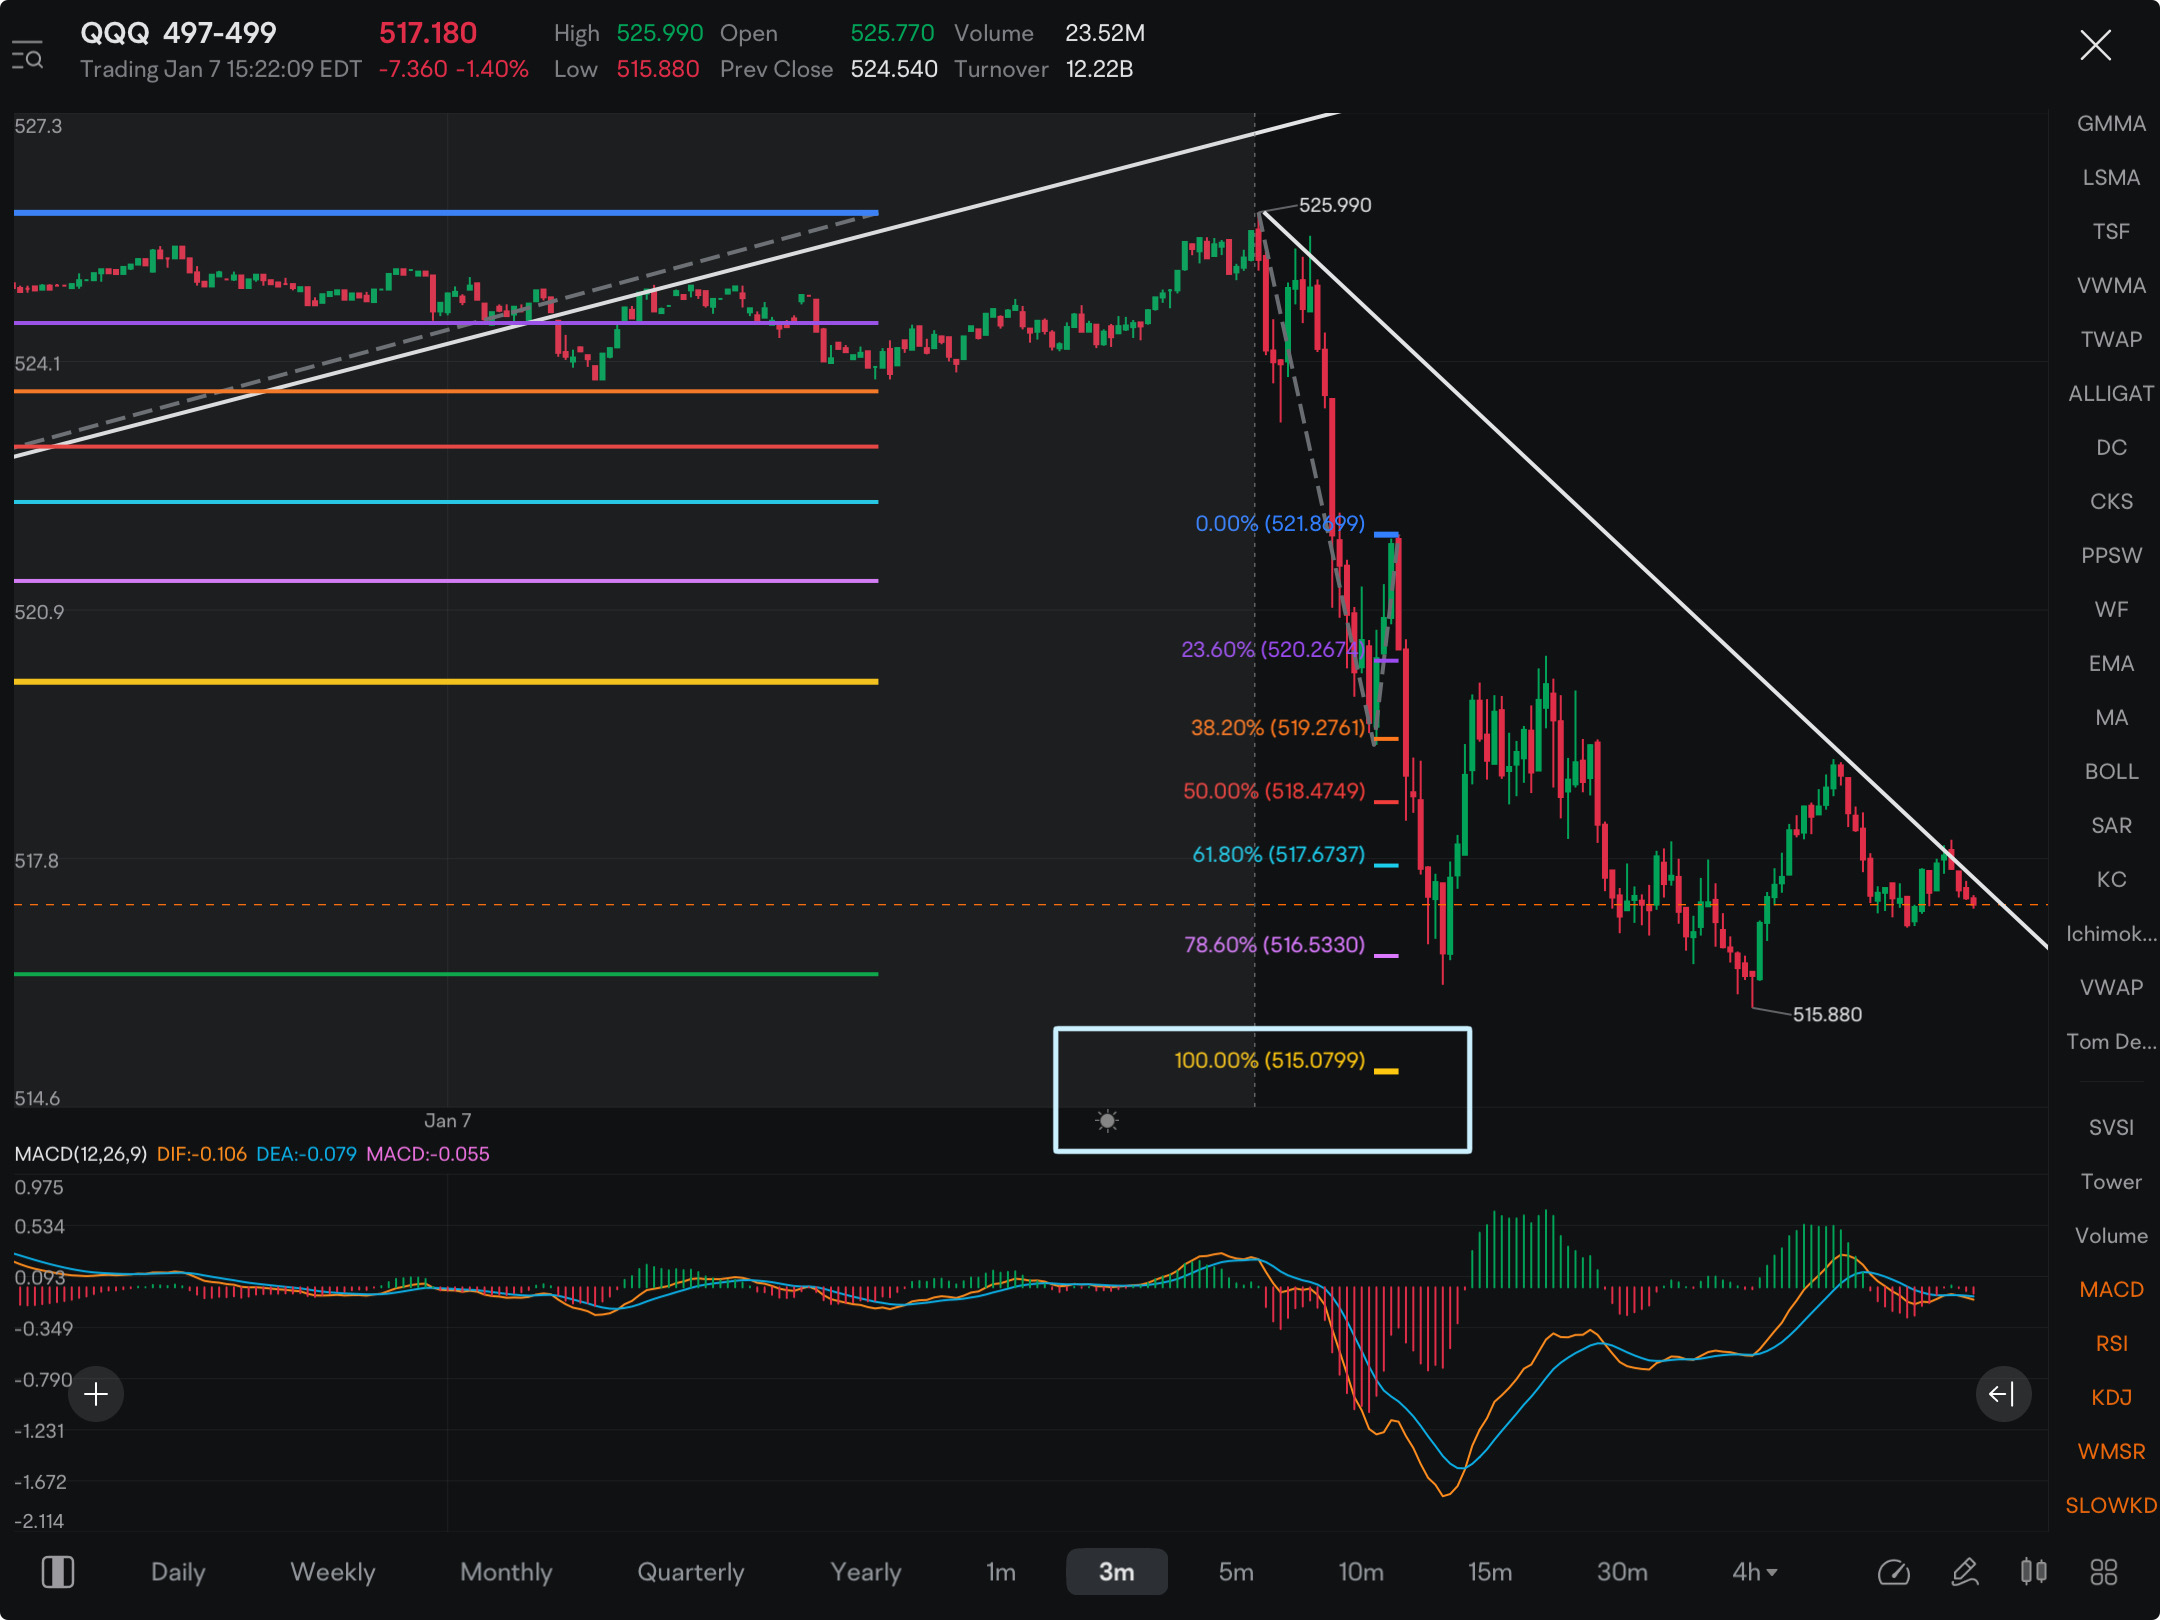Enable the Tom DeMark indicator
The height and width of the screenshot is (1620, 2160).
coord(2111,1042)
